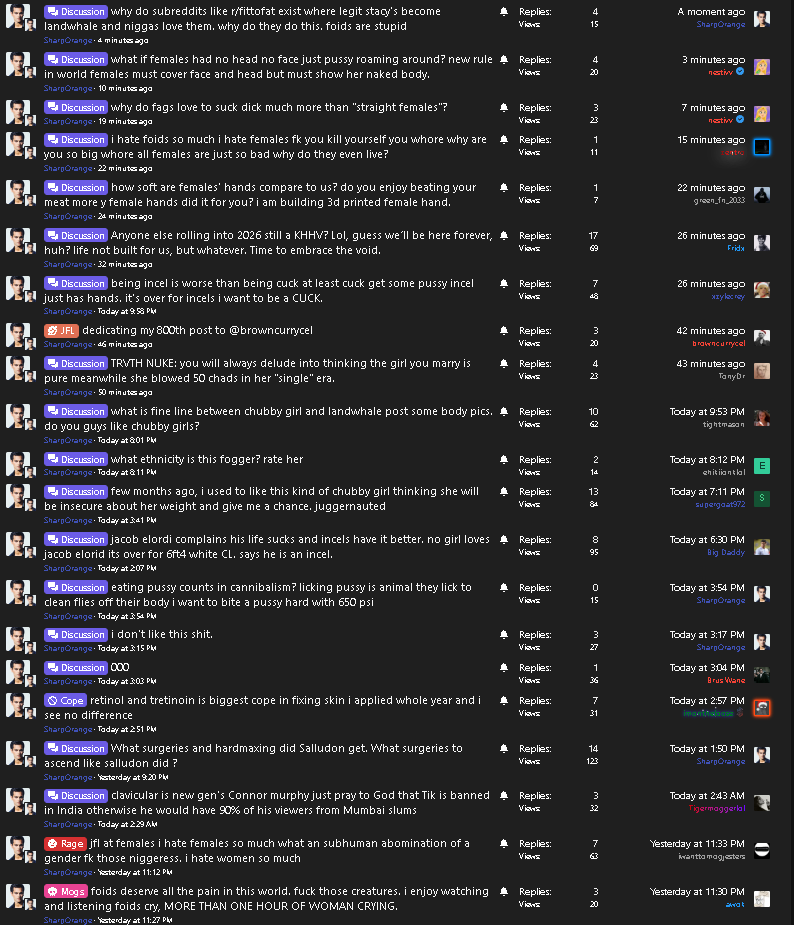Image resolution: width=794 pixels, height=925 pixels.
Task: Open nestivv's avatar on the 3 minutes ago row
Action: point(762,67)
